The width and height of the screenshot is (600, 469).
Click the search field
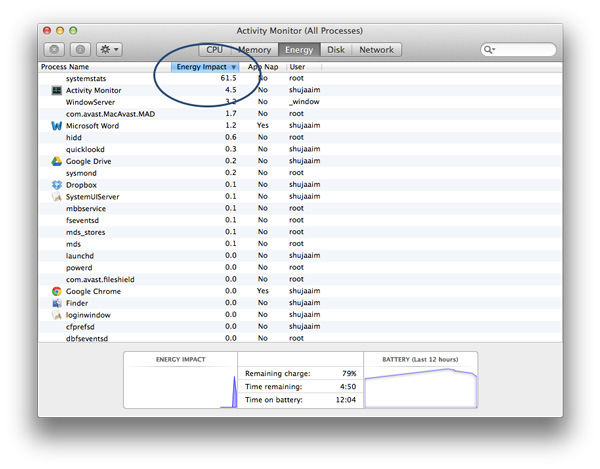(518, 50)
